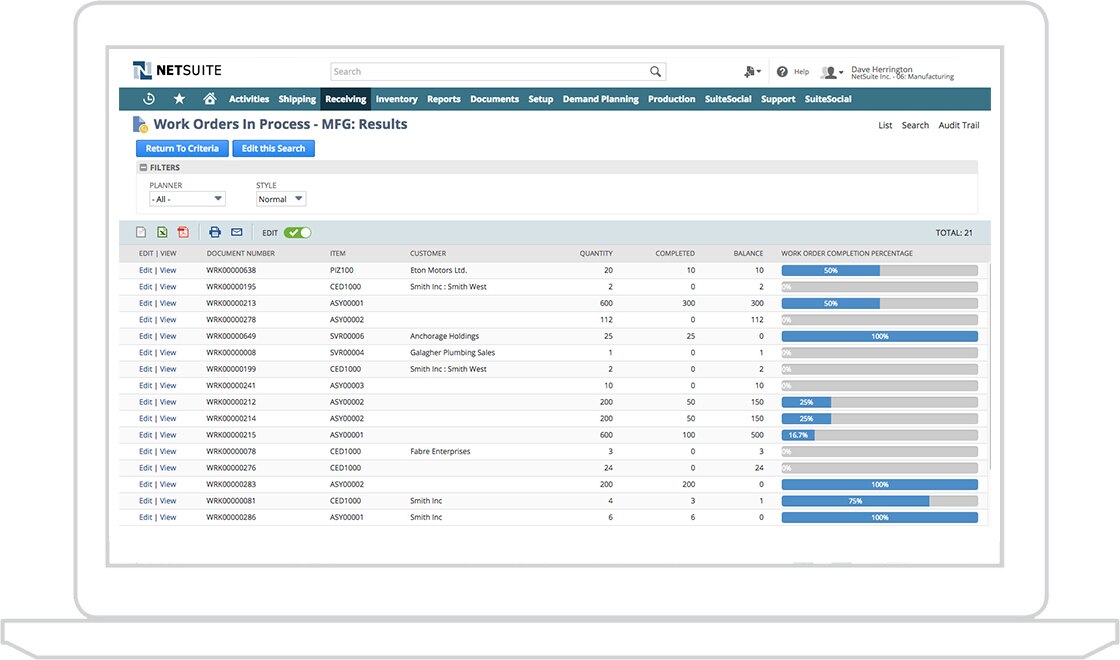Viewport: 1120px width, 660px height.
Task: Click the Edit this Search button
Action: coord(274,148)
